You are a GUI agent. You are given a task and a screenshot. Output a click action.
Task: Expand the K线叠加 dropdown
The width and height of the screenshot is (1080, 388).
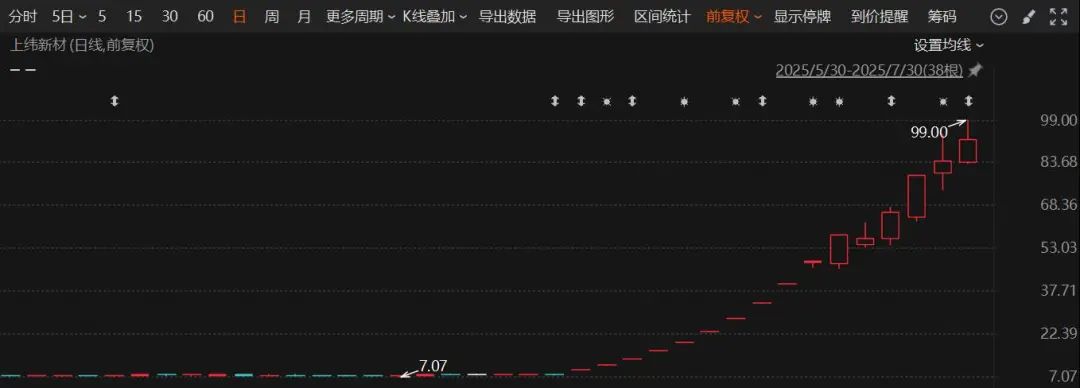435,17
